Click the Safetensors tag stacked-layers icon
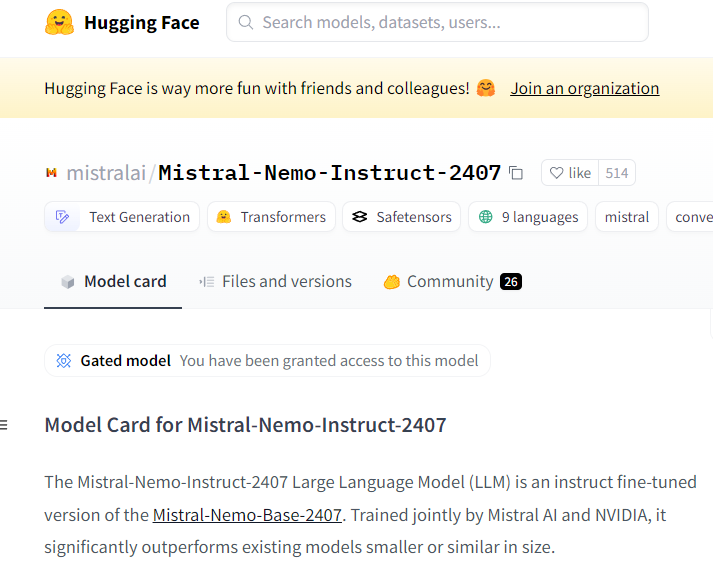This screenshot has height=567, width=713. pos(359,217)
